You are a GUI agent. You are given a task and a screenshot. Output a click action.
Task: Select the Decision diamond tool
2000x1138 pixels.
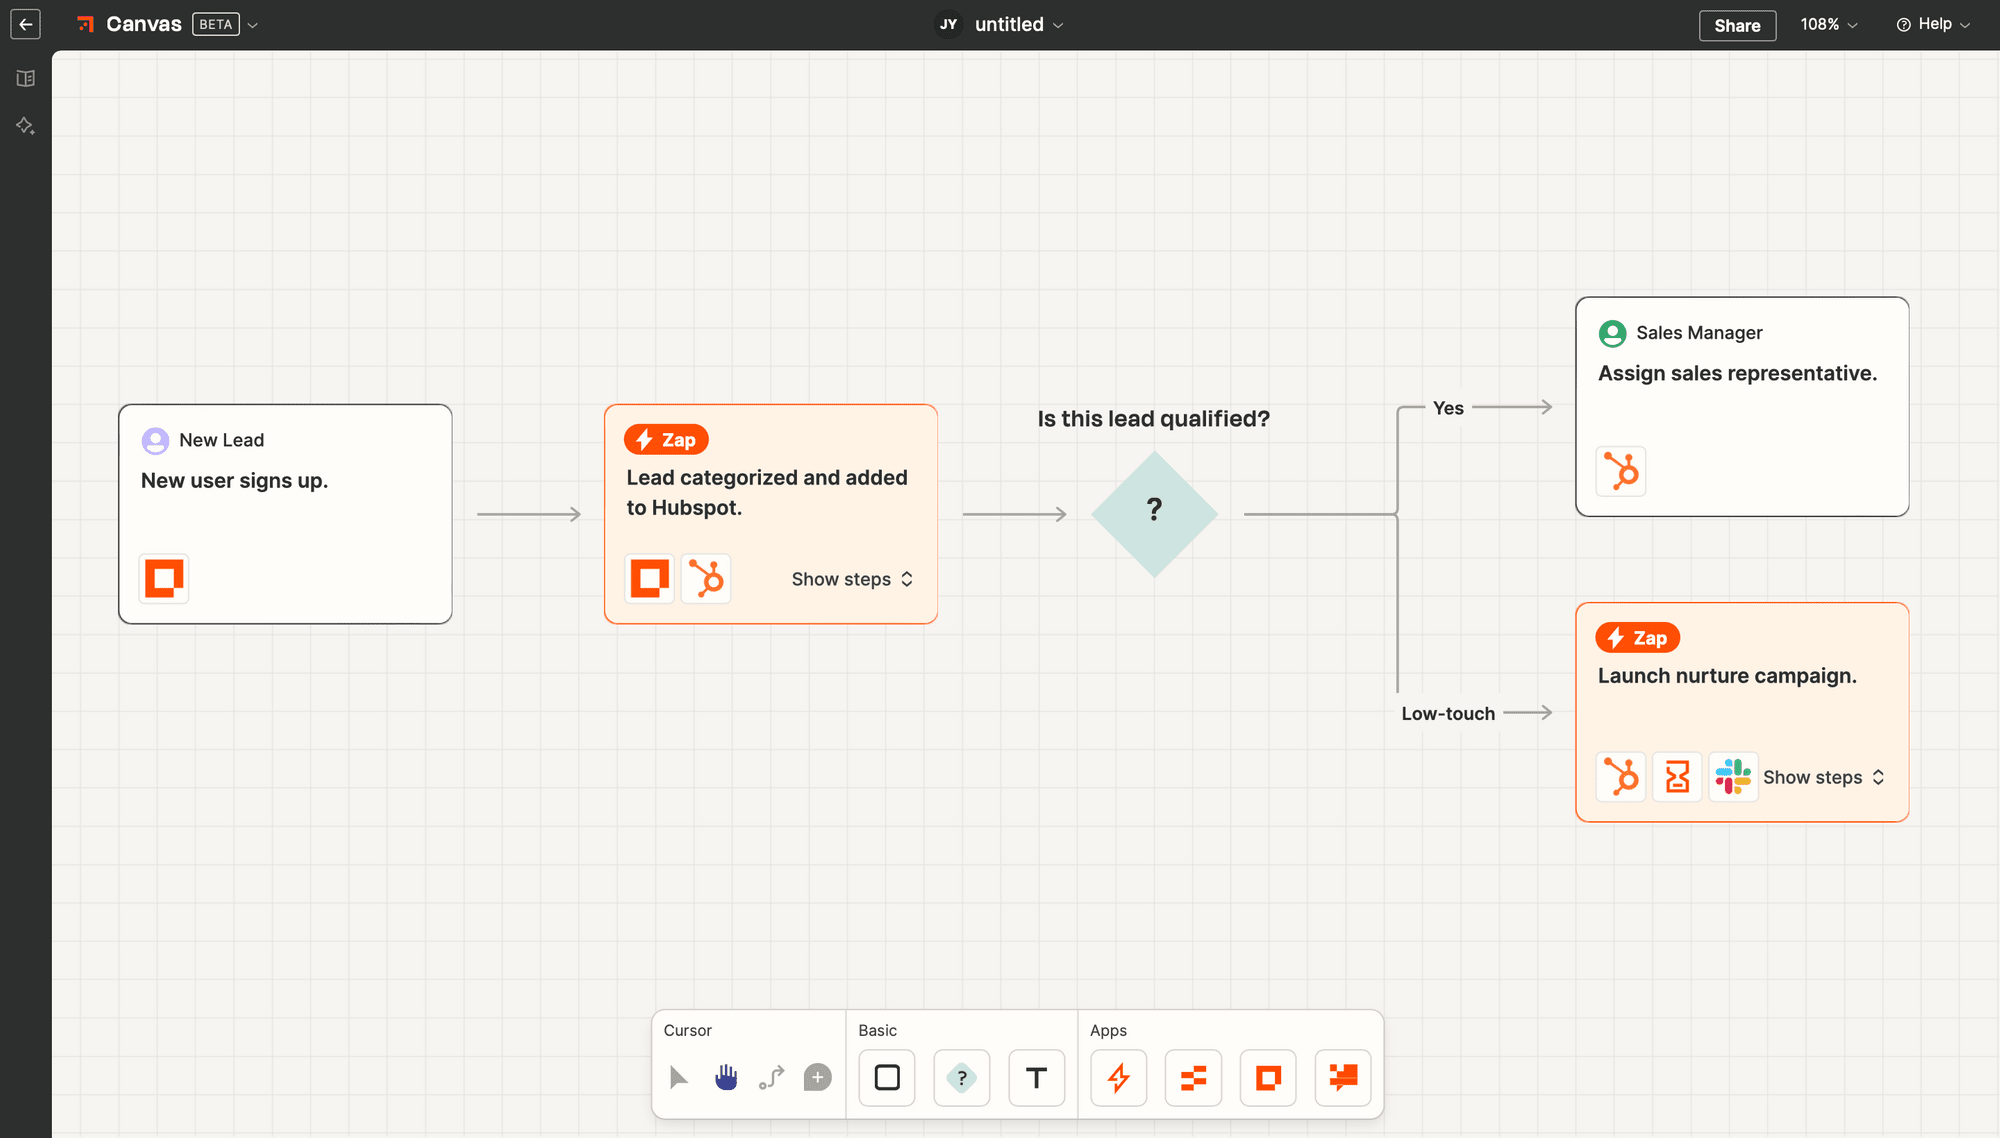coord(962,1076)
